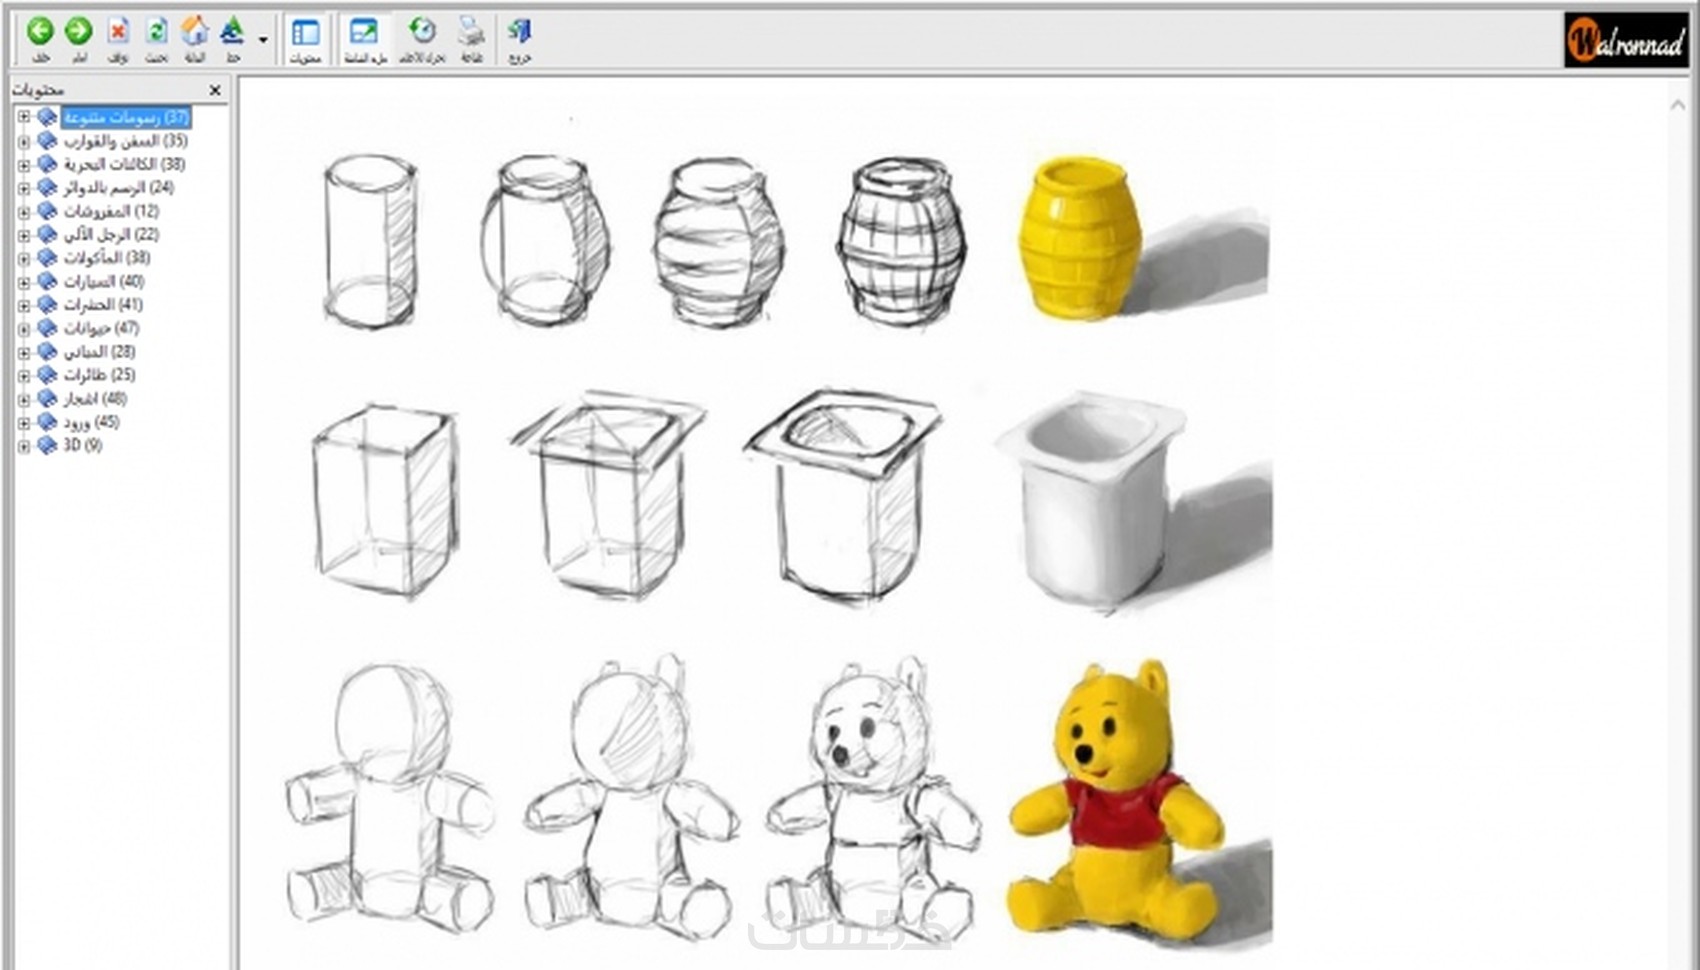Click the clock with green arrow toolbar icon
The image size is (1700, 970).
423,32
